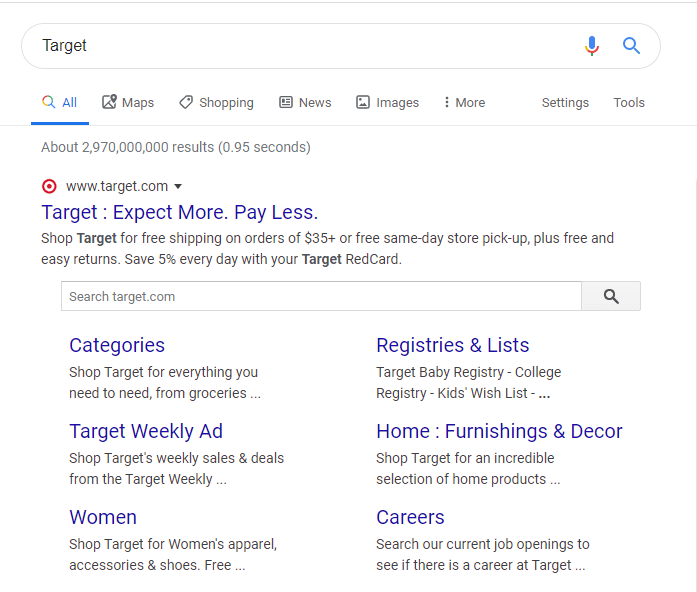Click the Shopping tag icon
697x592 pixels.
tap(186, 102)
